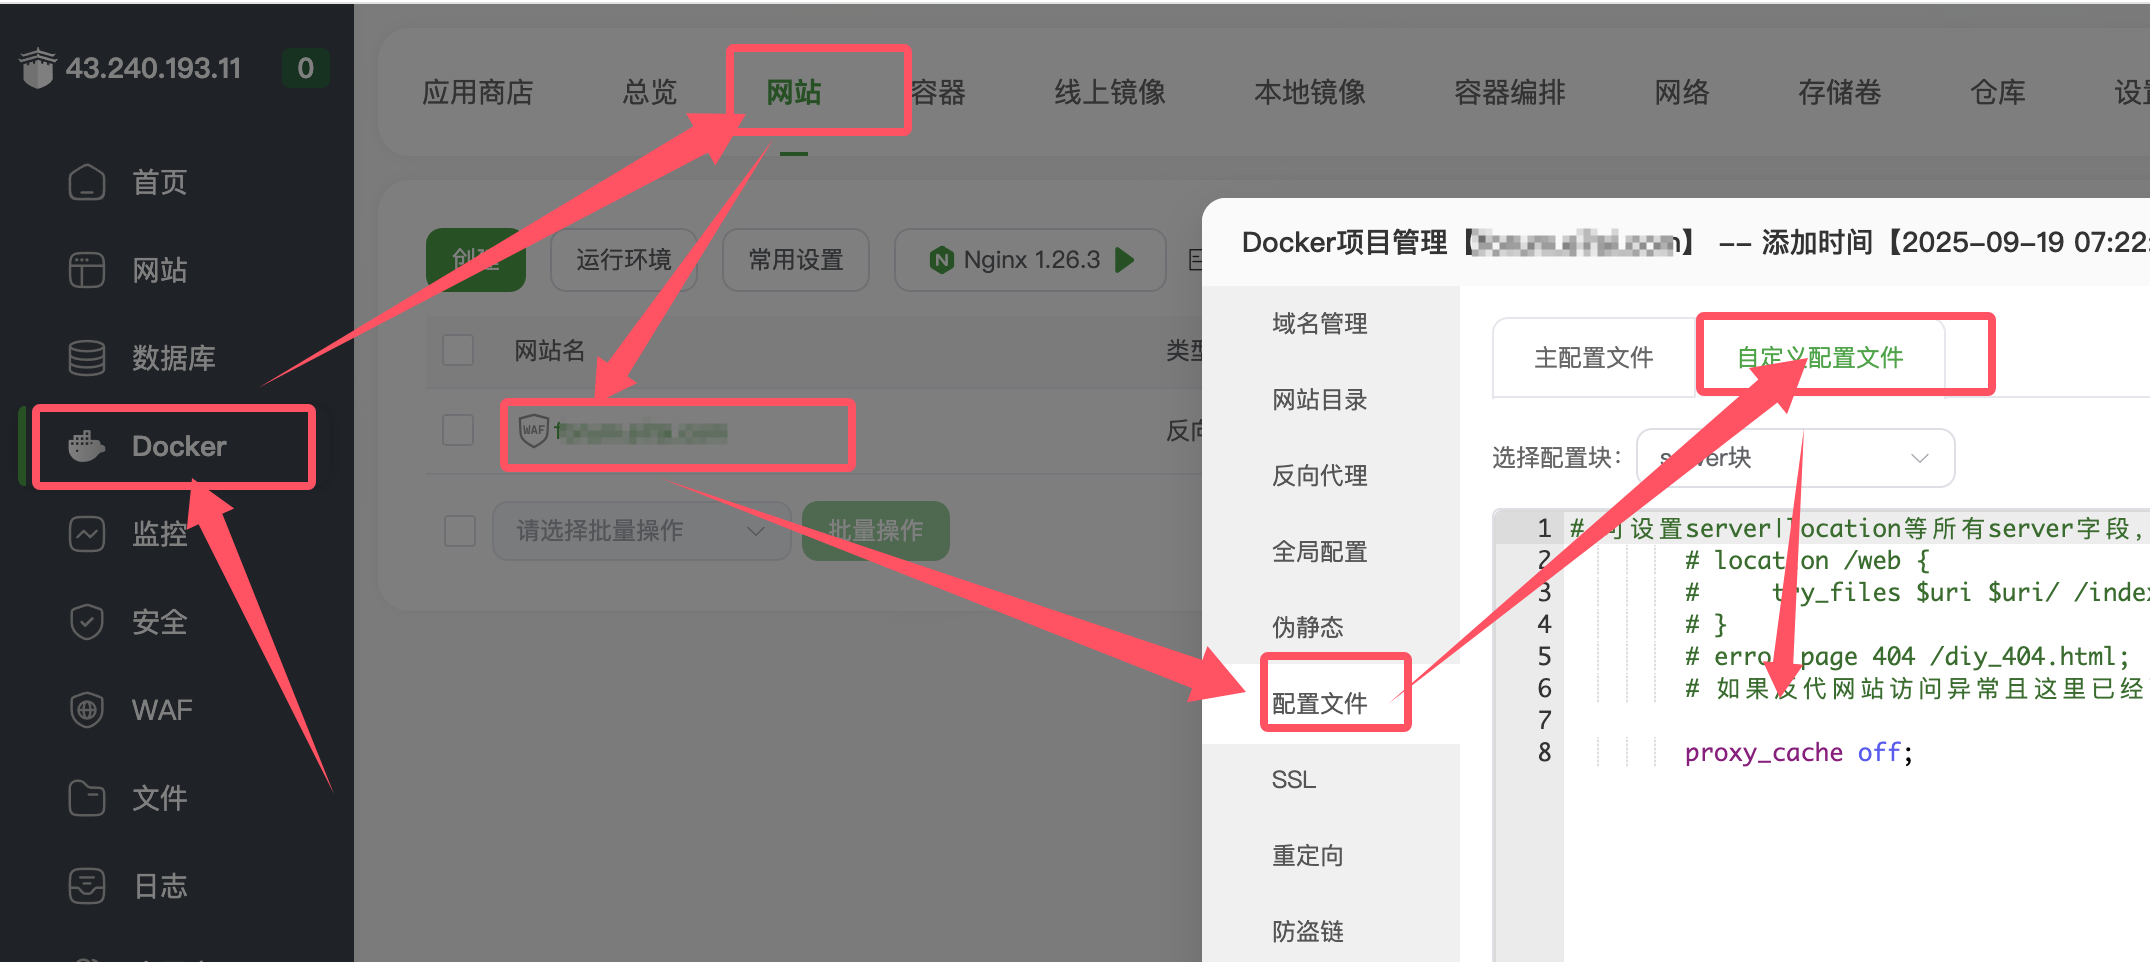The width and height of the screenshot is (2150, 962).
Task: Click the Logs (日志) sidebar icon
Action: 87,886
